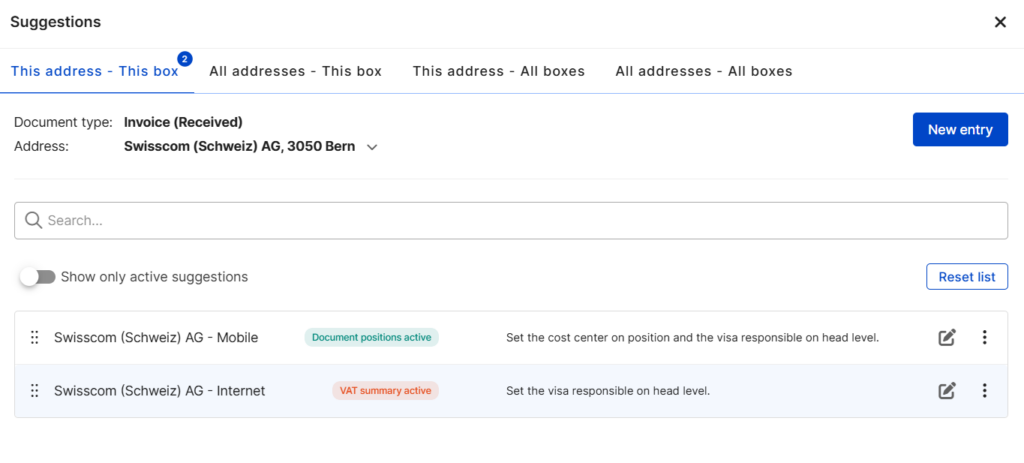Open three-dot menu for Swisscom Internet row
This screenshot has width=1024, height=463.
984,391
